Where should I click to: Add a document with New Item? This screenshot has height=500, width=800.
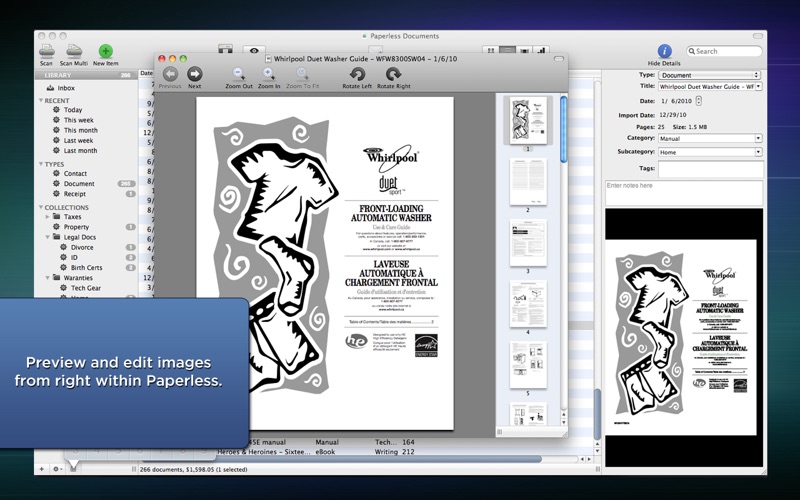click(x=105, y=51)
